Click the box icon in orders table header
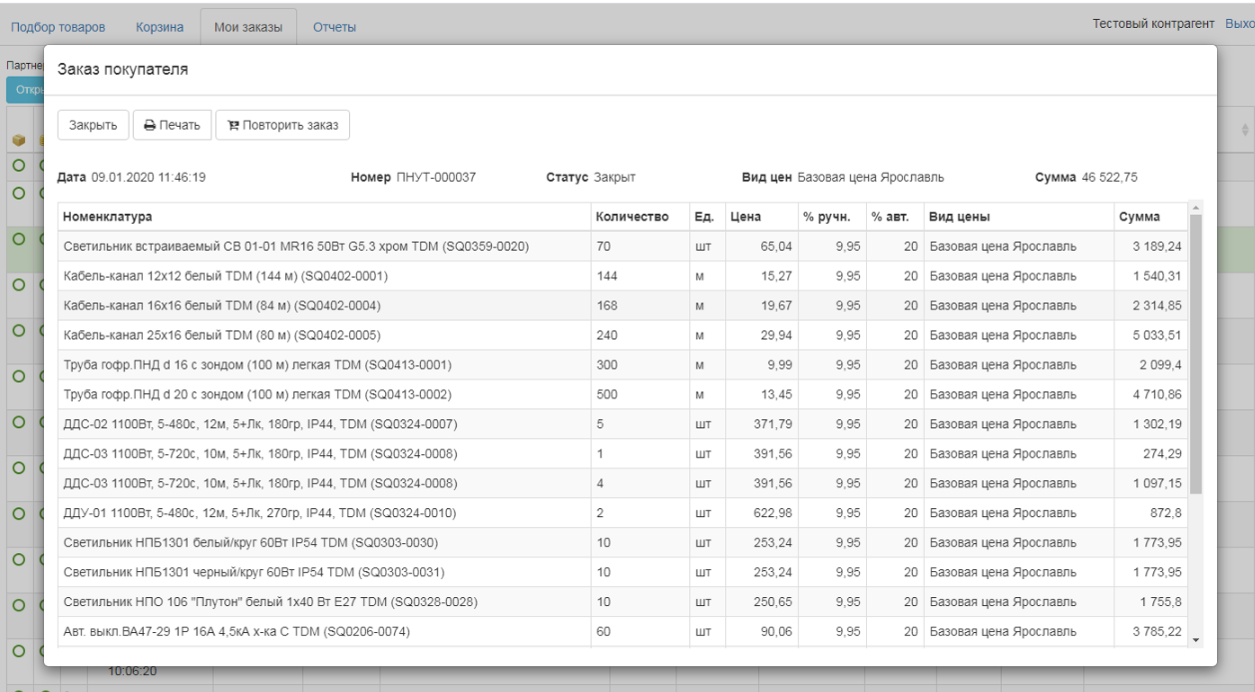The height and width of the screenshot is (692, 1255). pos(18,141)
